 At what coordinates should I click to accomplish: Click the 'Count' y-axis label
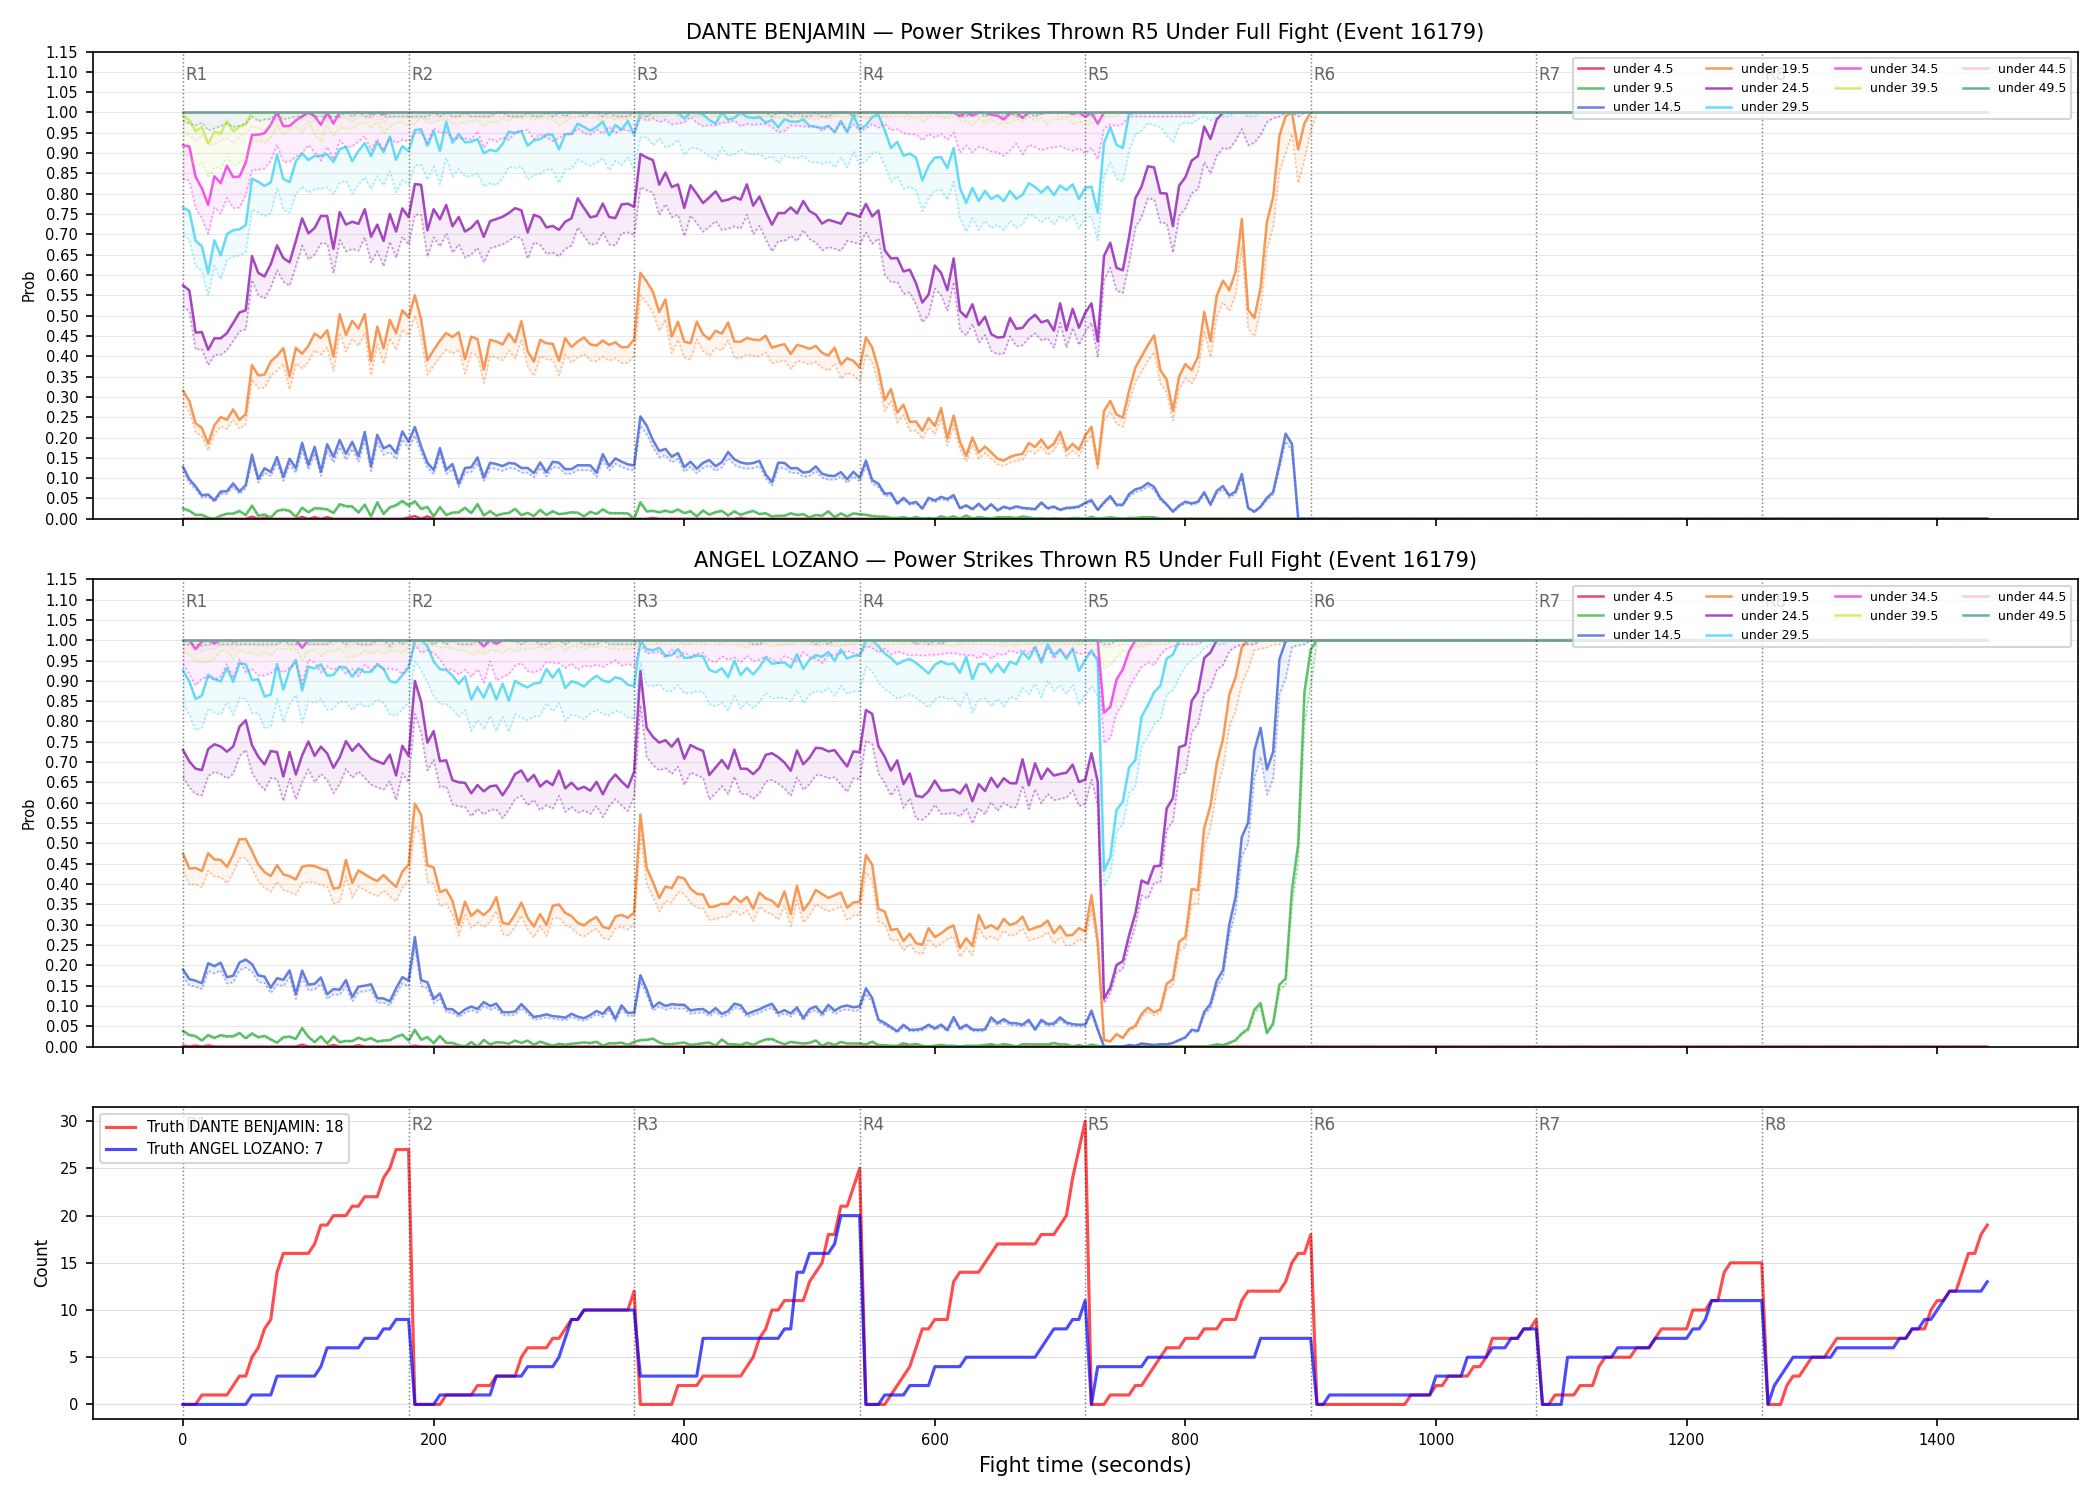(41, 1263)
